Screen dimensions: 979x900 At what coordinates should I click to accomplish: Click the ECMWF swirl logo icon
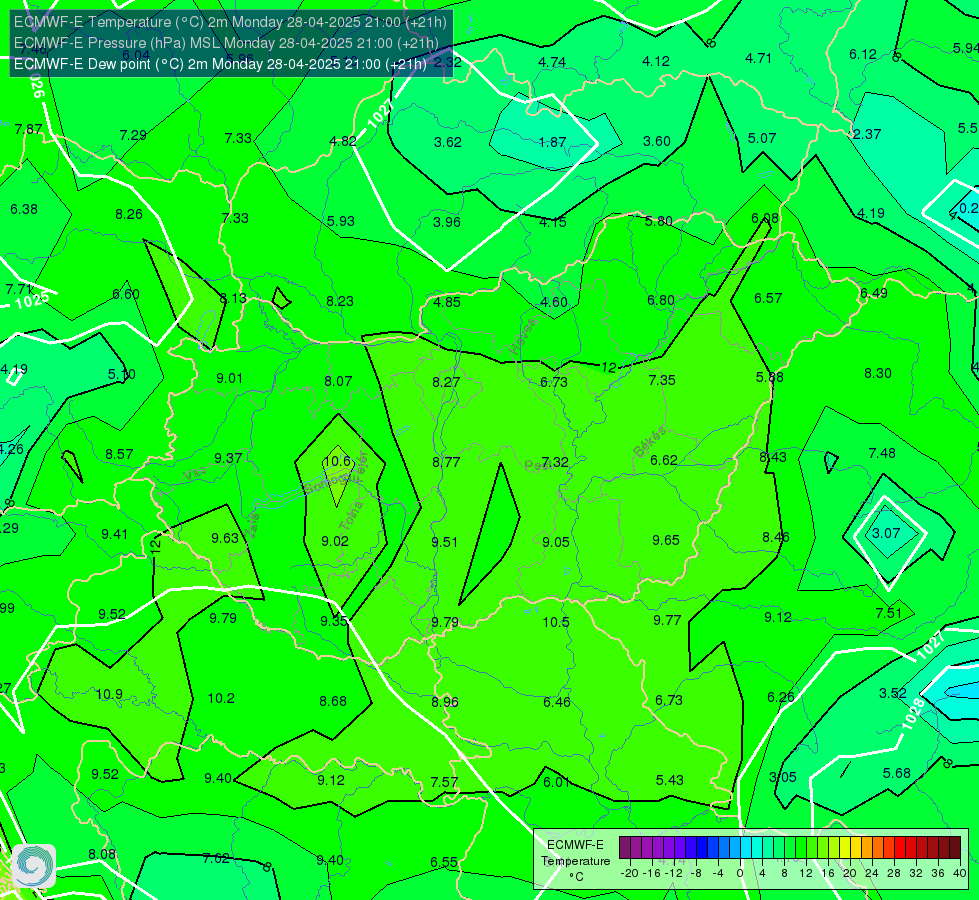tap(34, 866)
